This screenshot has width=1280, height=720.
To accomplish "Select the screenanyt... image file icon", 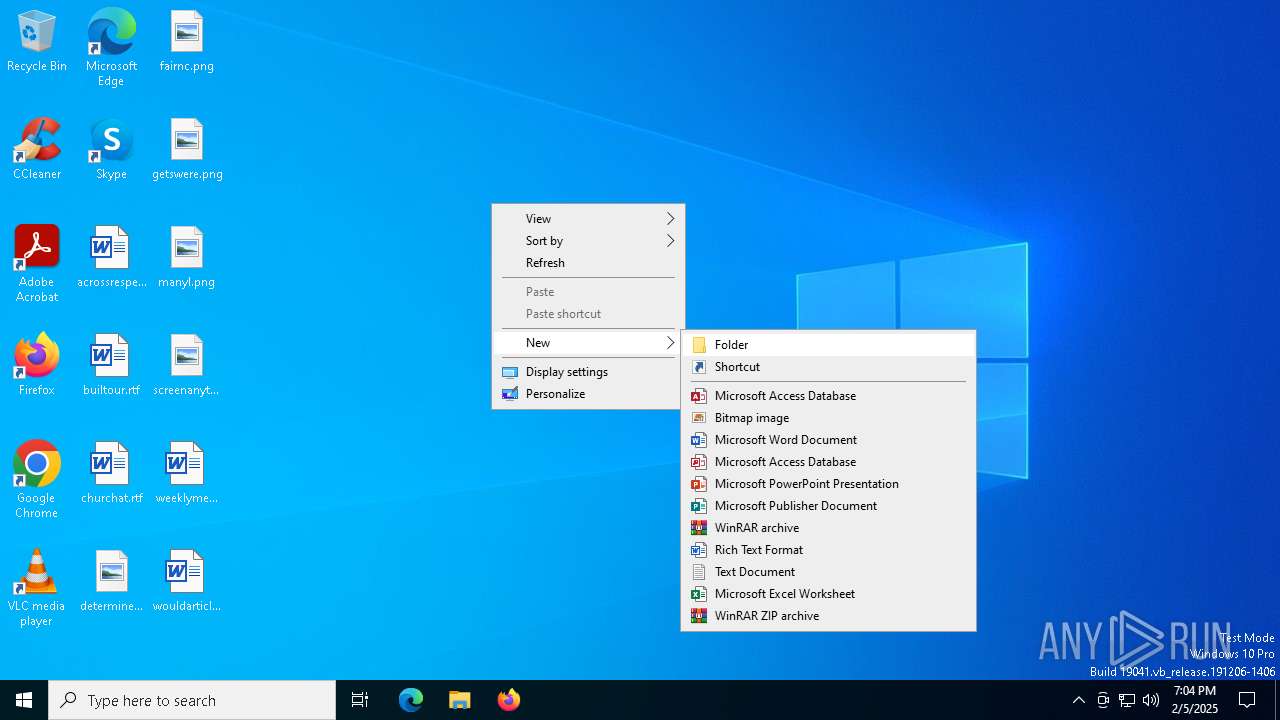I will [x=186, y=365].
